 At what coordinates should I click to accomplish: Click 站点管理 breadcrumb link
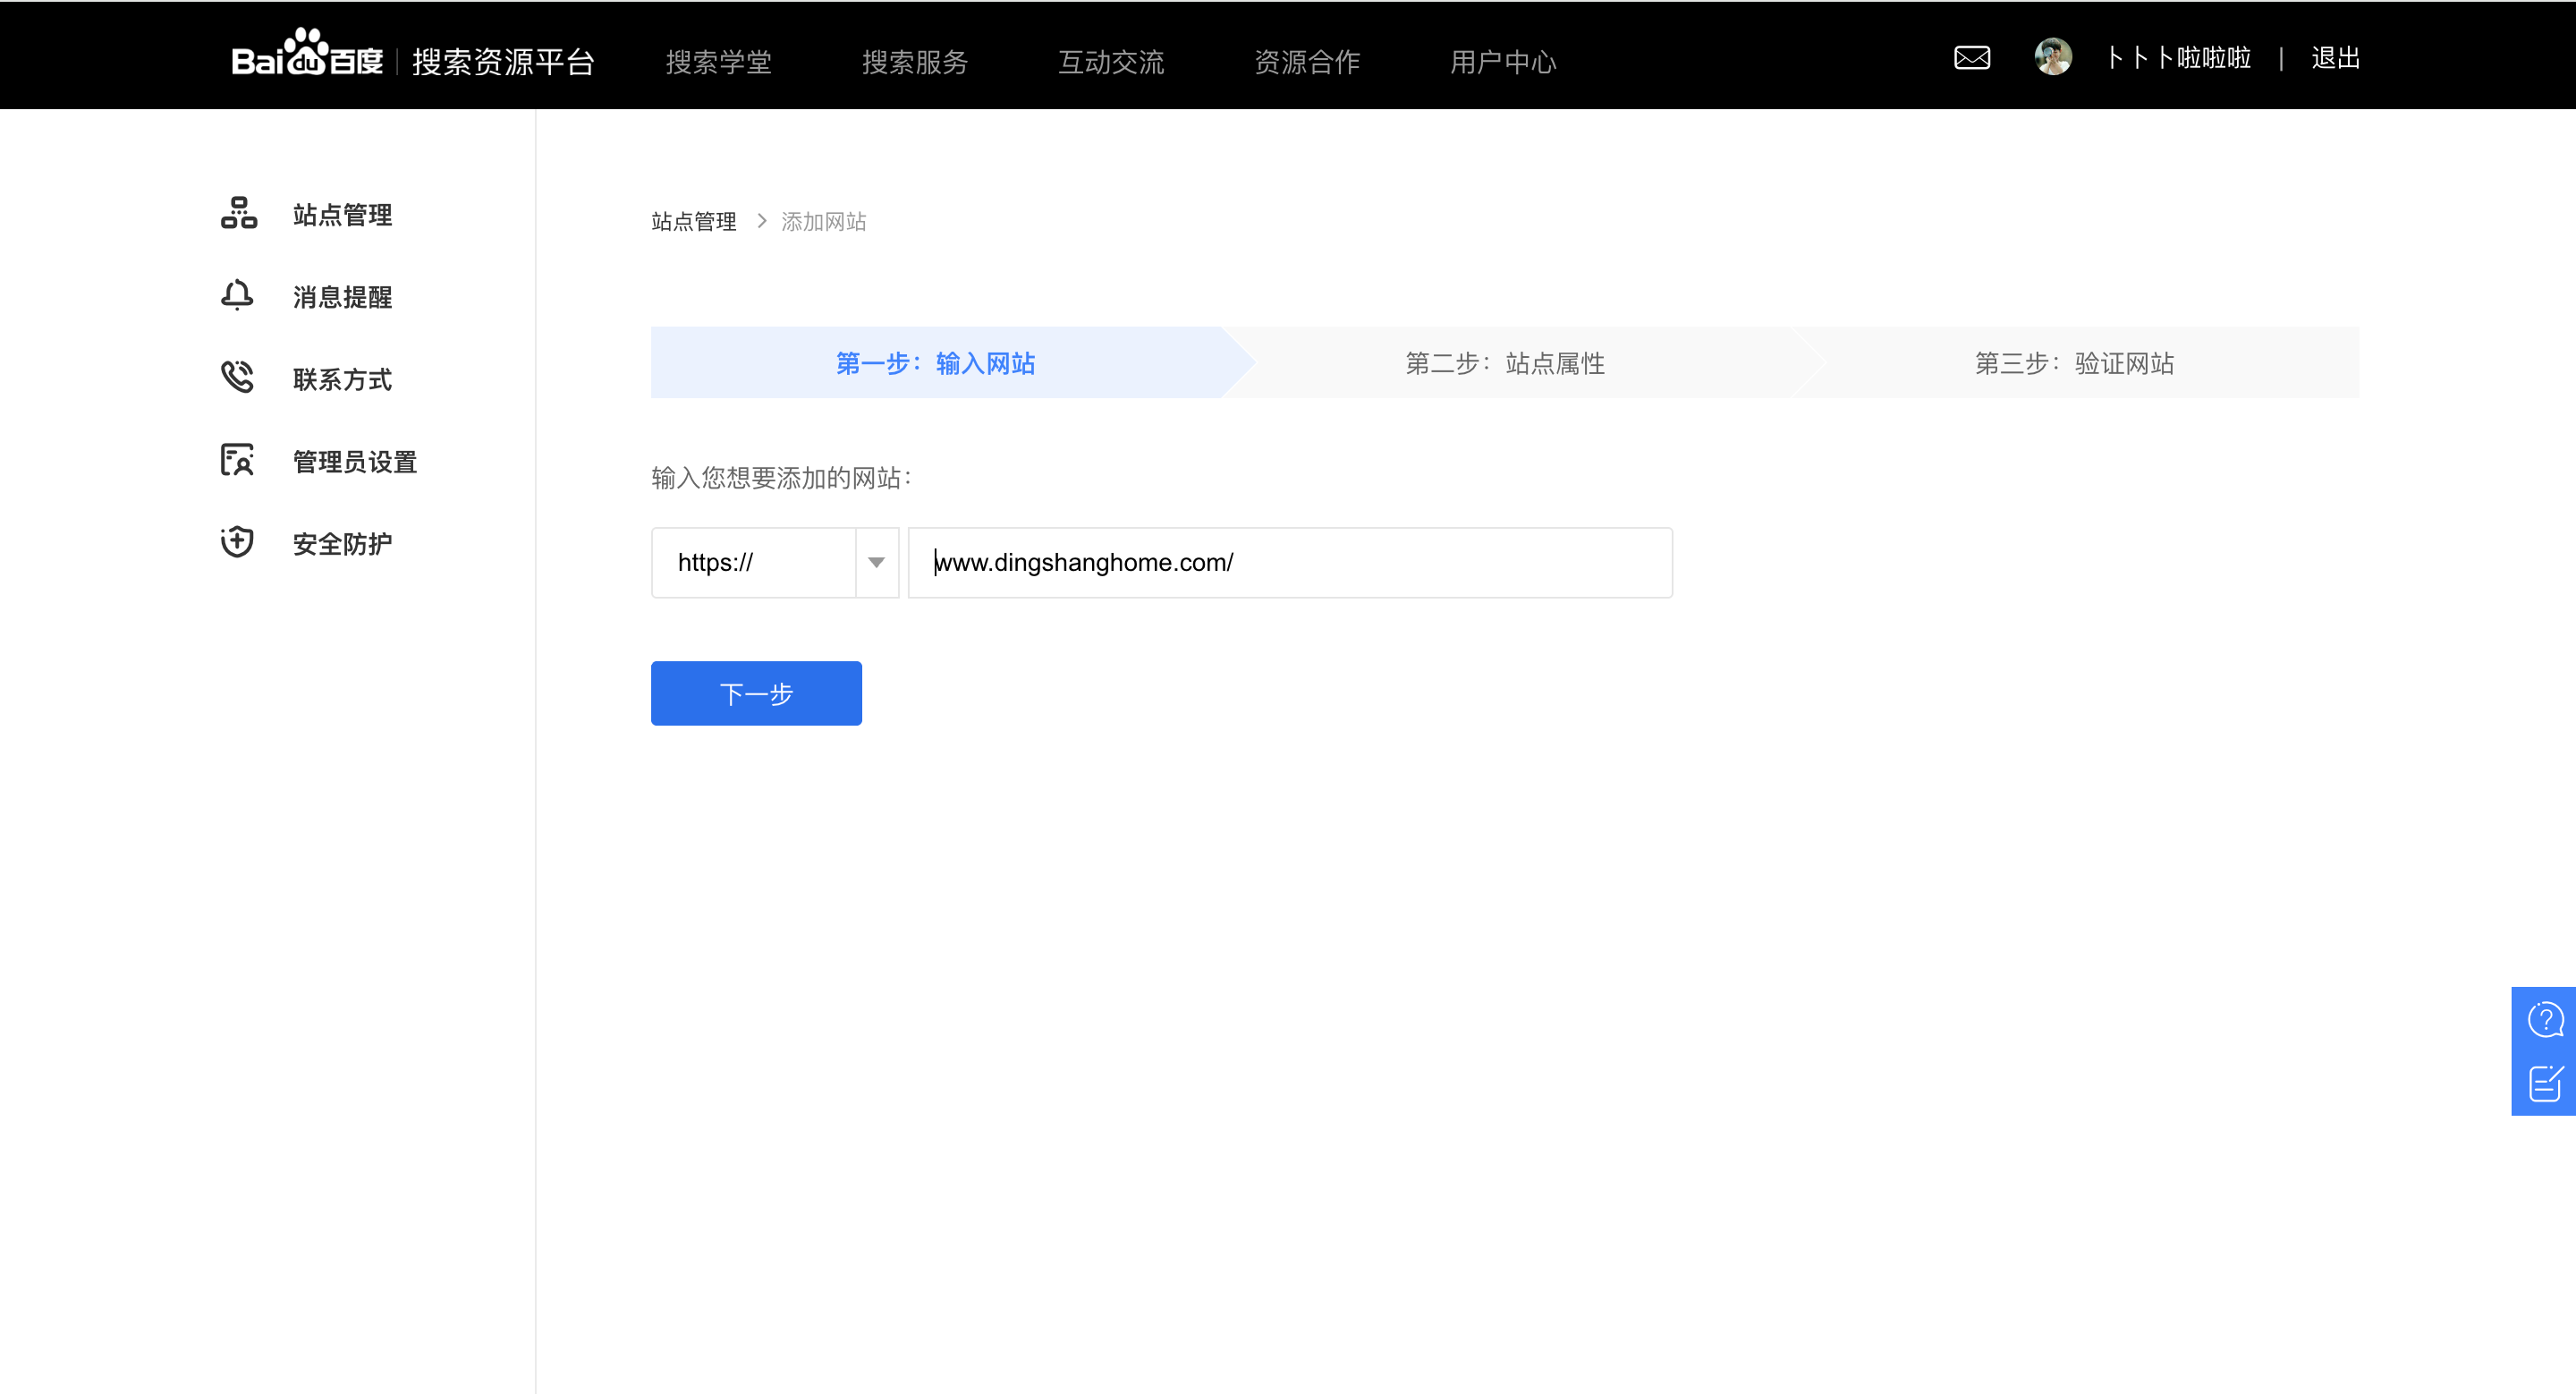tap(693, 221)
